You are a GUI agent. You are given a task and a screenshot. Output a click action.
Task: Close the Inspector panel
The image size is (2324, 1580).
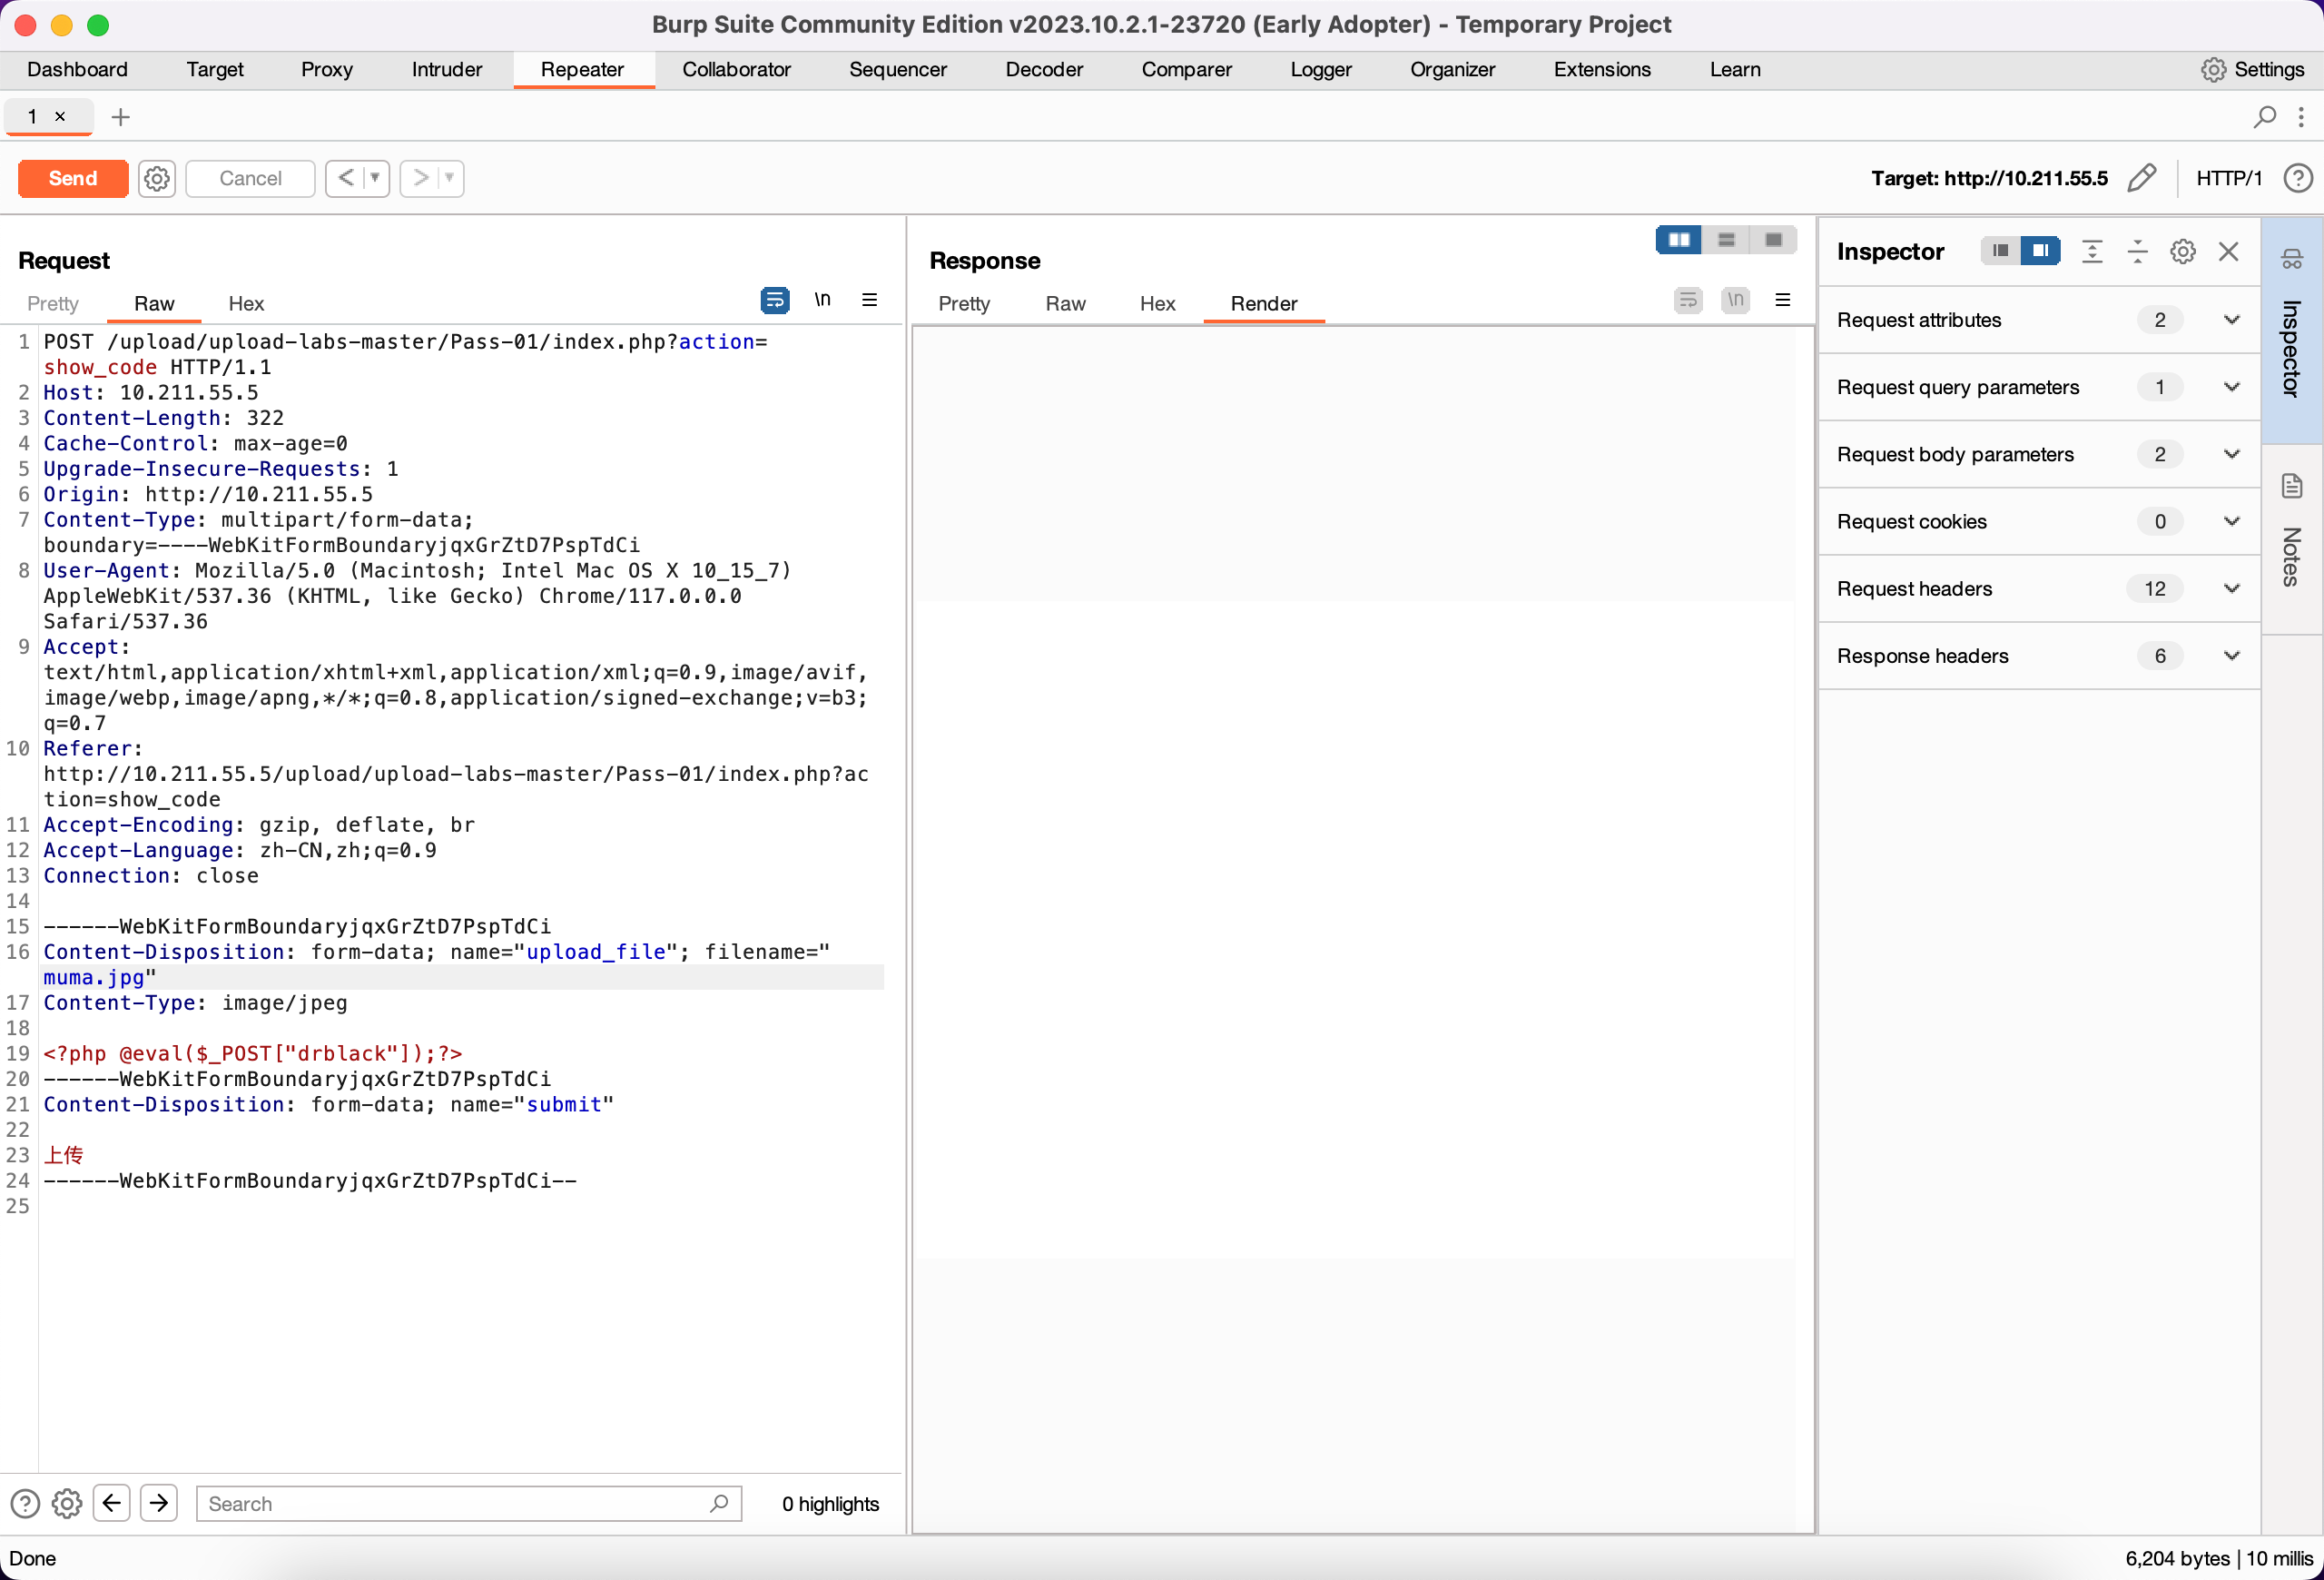point(2229,251)
